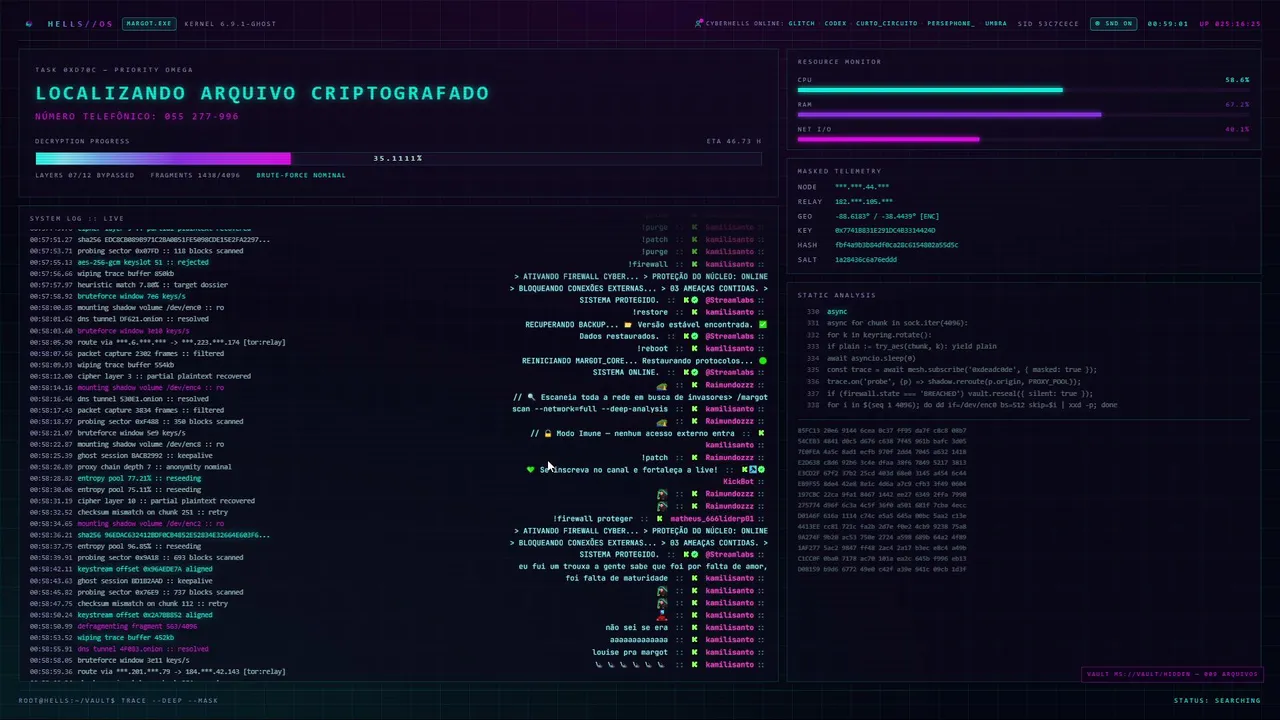Click the verified badge on the 'Dados restaurados.' row

(x=697, y=336)
